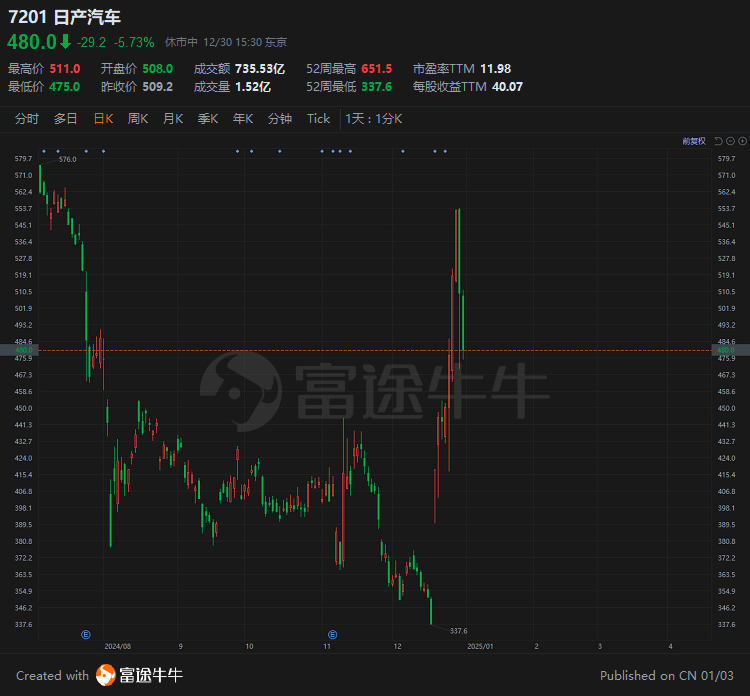Click the leftmost blue event dot above chart
Image resolution: width=750 pixels, height=696 pixels.
coord(44,151)
